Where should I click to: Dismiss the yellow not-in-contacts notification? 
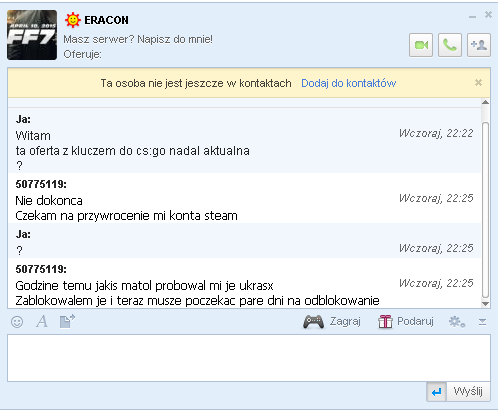478,83
